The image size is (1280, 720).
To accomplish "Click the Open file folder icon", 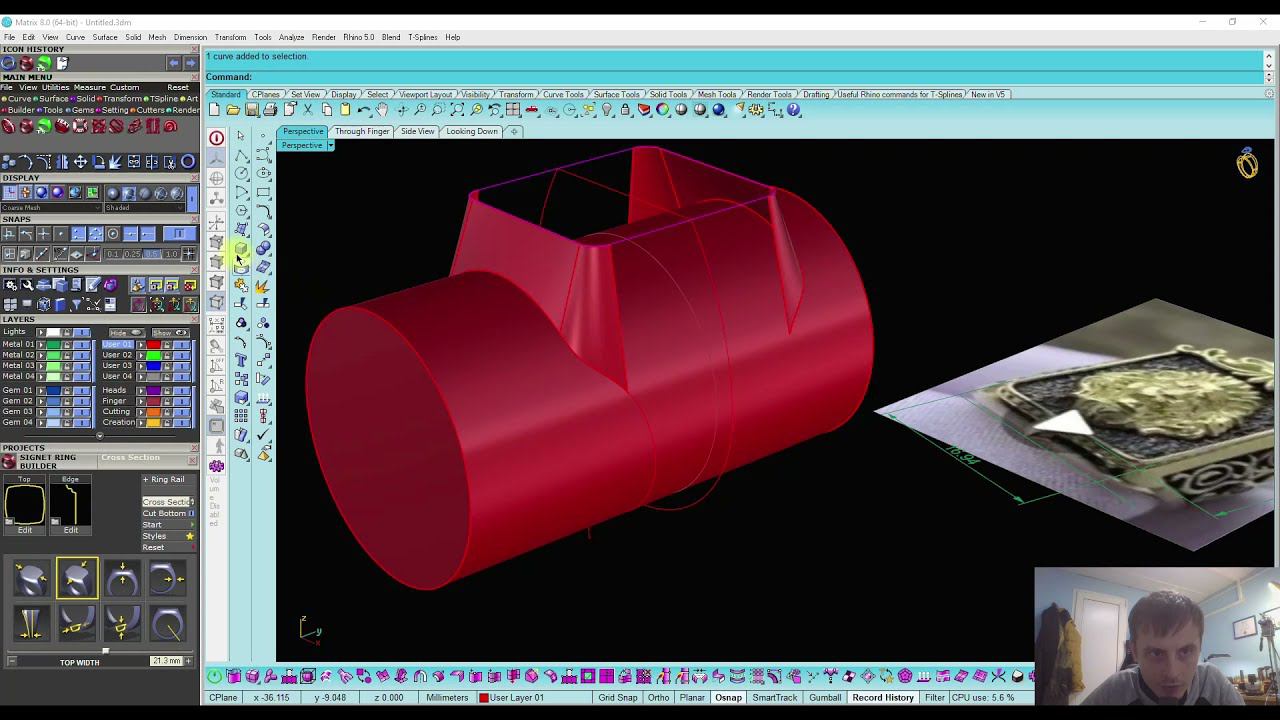I will 233,110.
